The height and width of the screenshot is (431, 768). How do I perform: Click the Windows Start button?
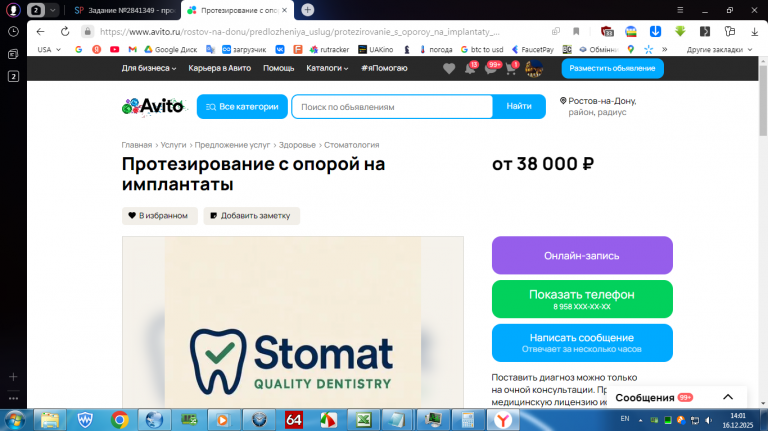(15, 420)
